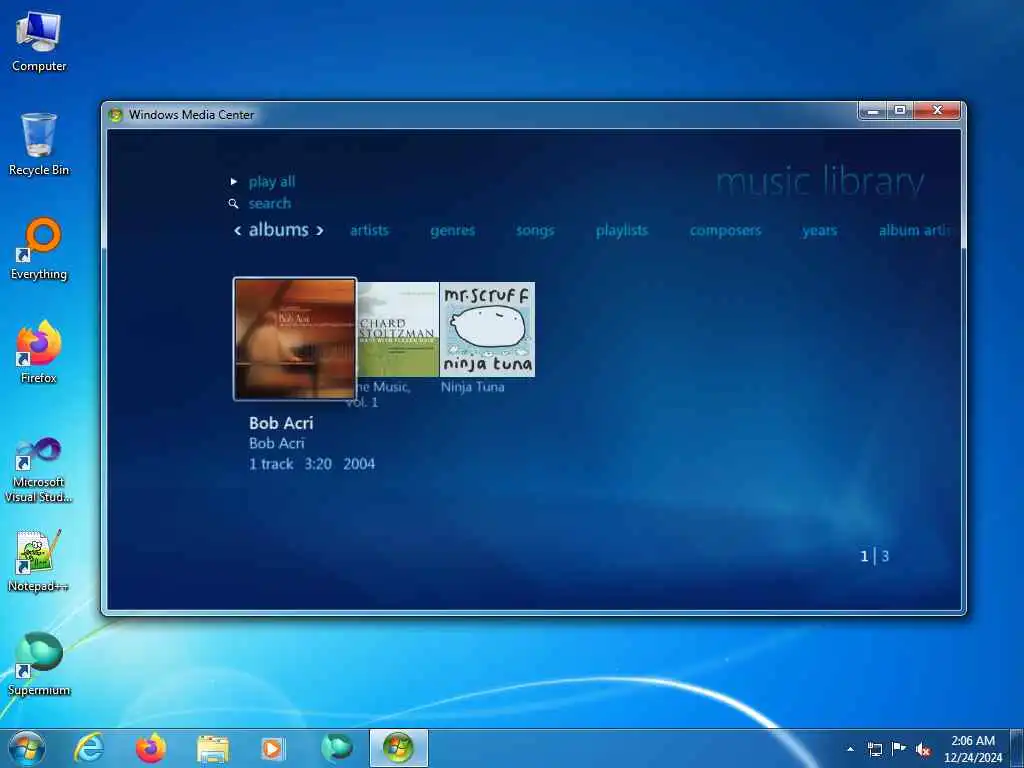Open the Computer desktop icon

click(x=39, y=42)
